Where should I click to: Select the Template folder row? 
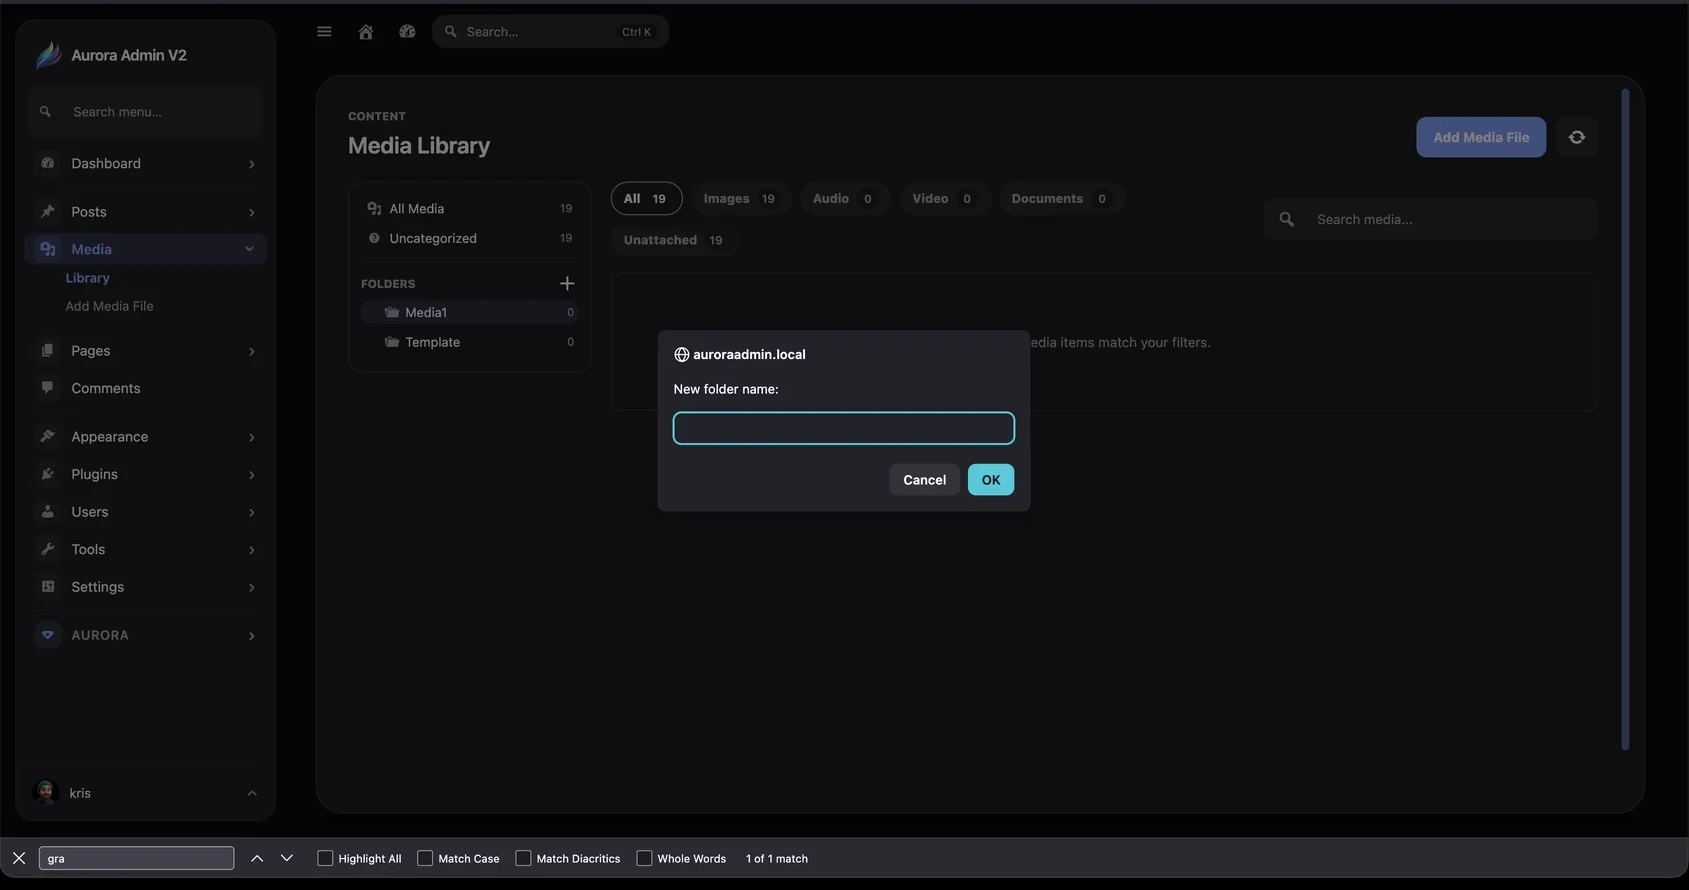coord(469,342)
